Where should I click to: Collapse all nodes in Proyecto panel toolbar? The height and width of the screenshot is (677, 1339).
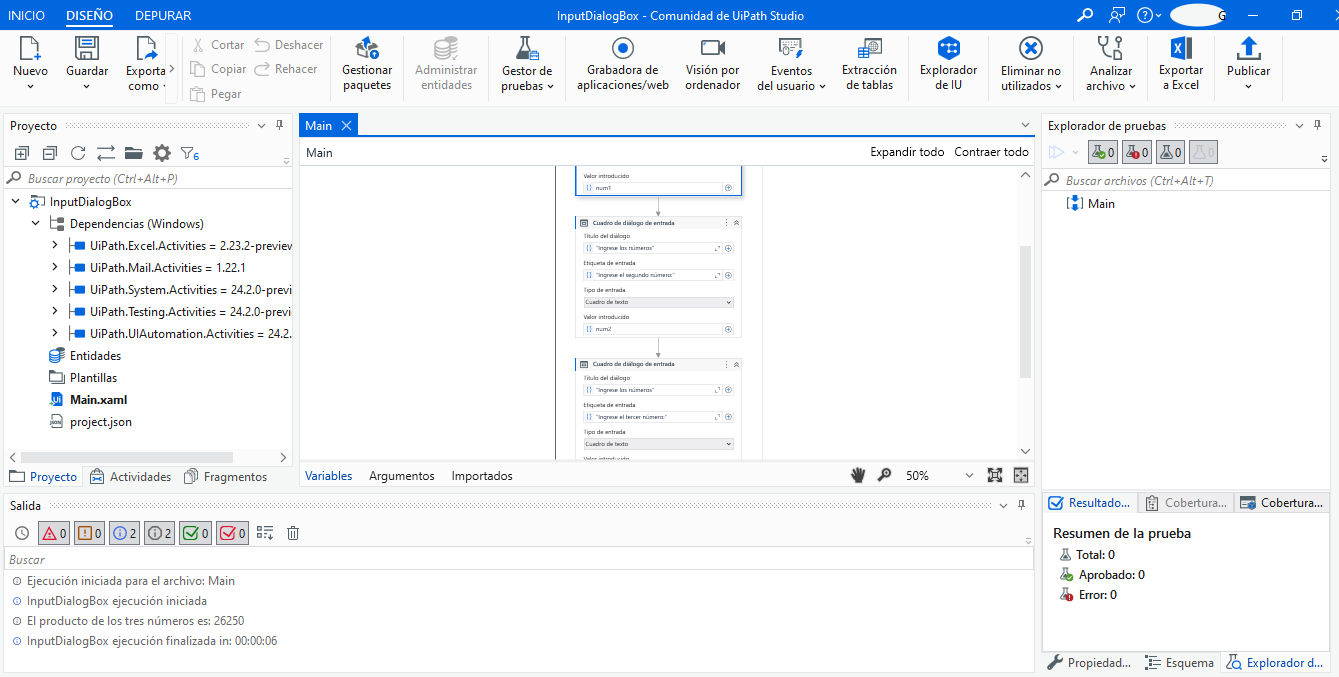[50, 153]
